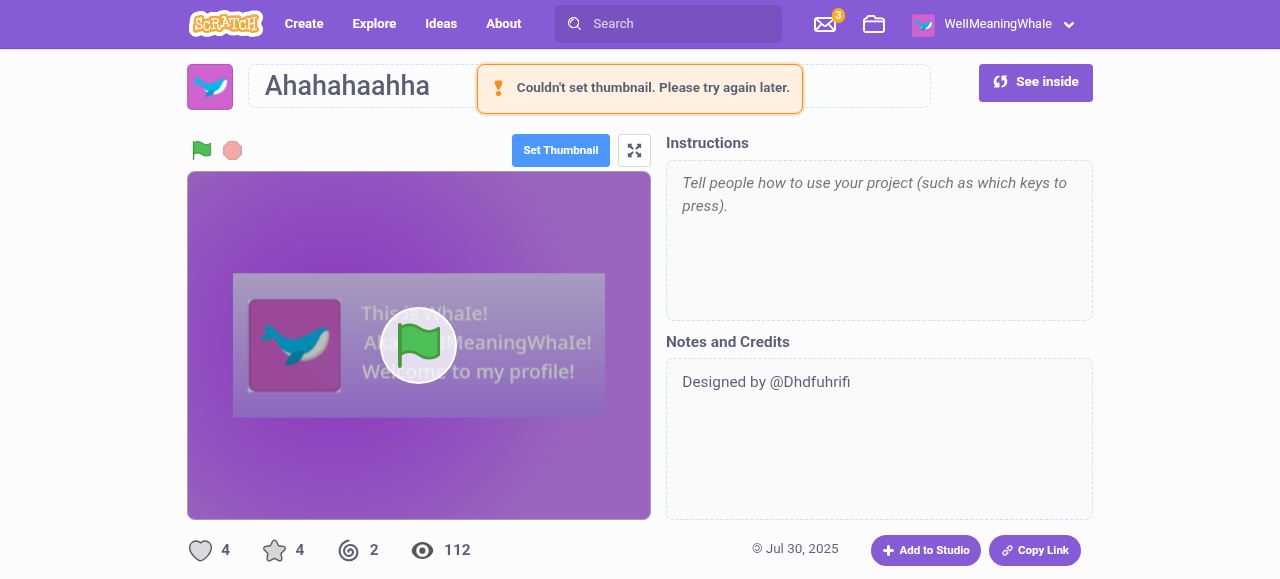Image resolution: width=1280 pixels, height=579 pixels.
Task: Click the green flag above the stage
Action: [202, 150]
